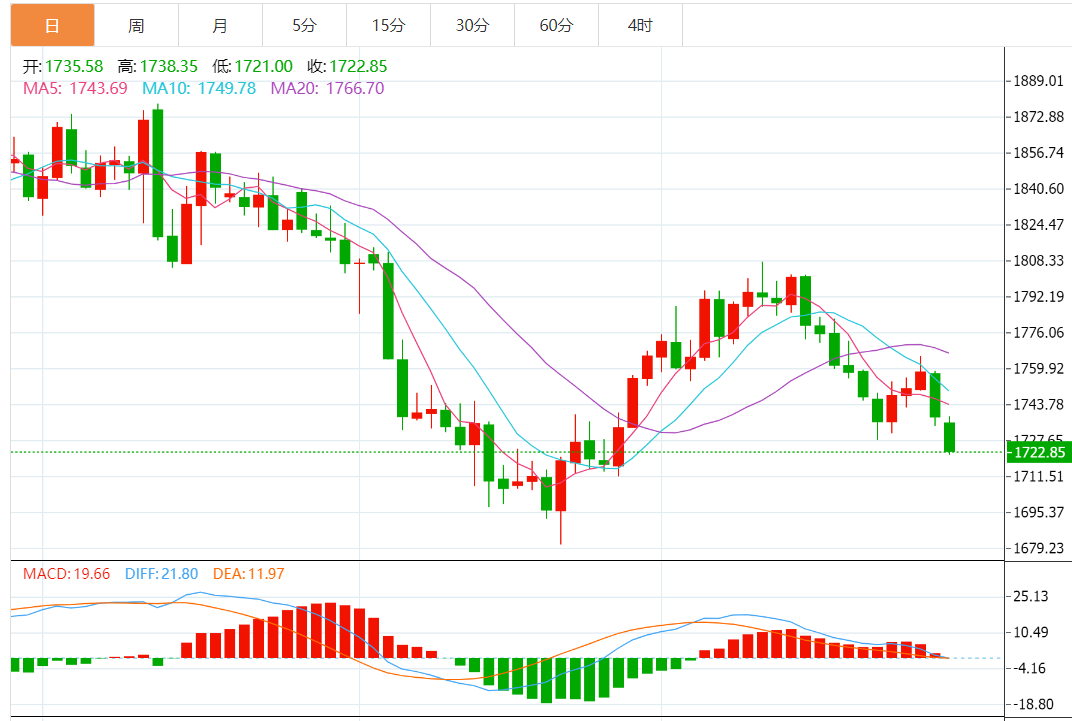Click the 1695.37 price axis label
This screenshot has height=721, width=1072.
point(1038,512)
